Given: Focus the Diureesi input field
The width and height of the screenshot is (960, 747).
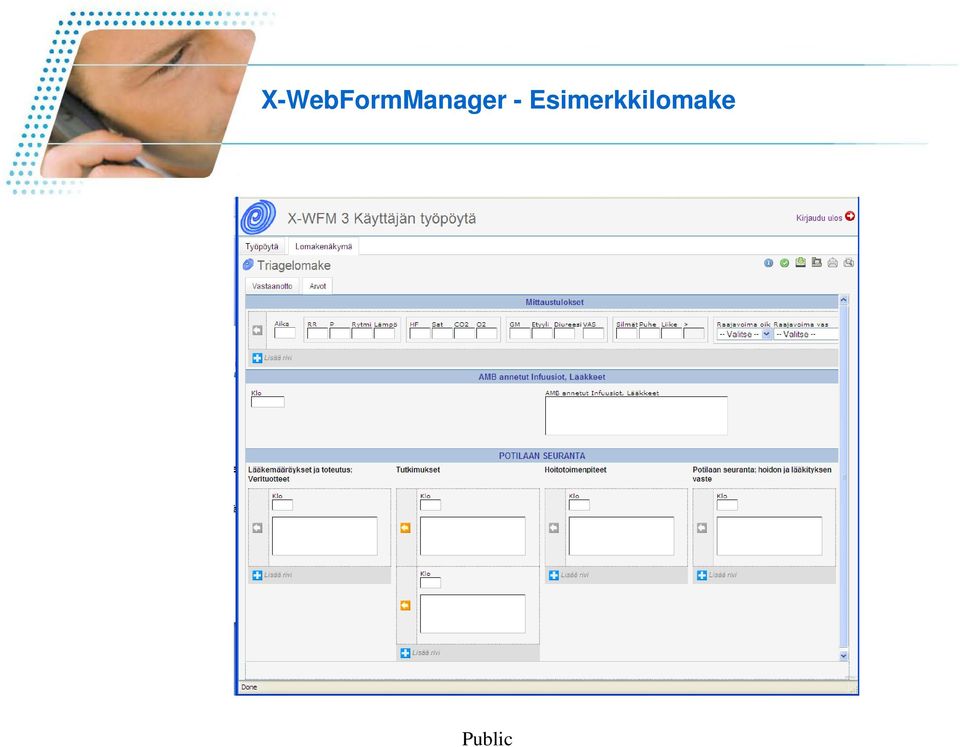Looking at the screenshot, I should pyautogui.click(x=564, y=334).
